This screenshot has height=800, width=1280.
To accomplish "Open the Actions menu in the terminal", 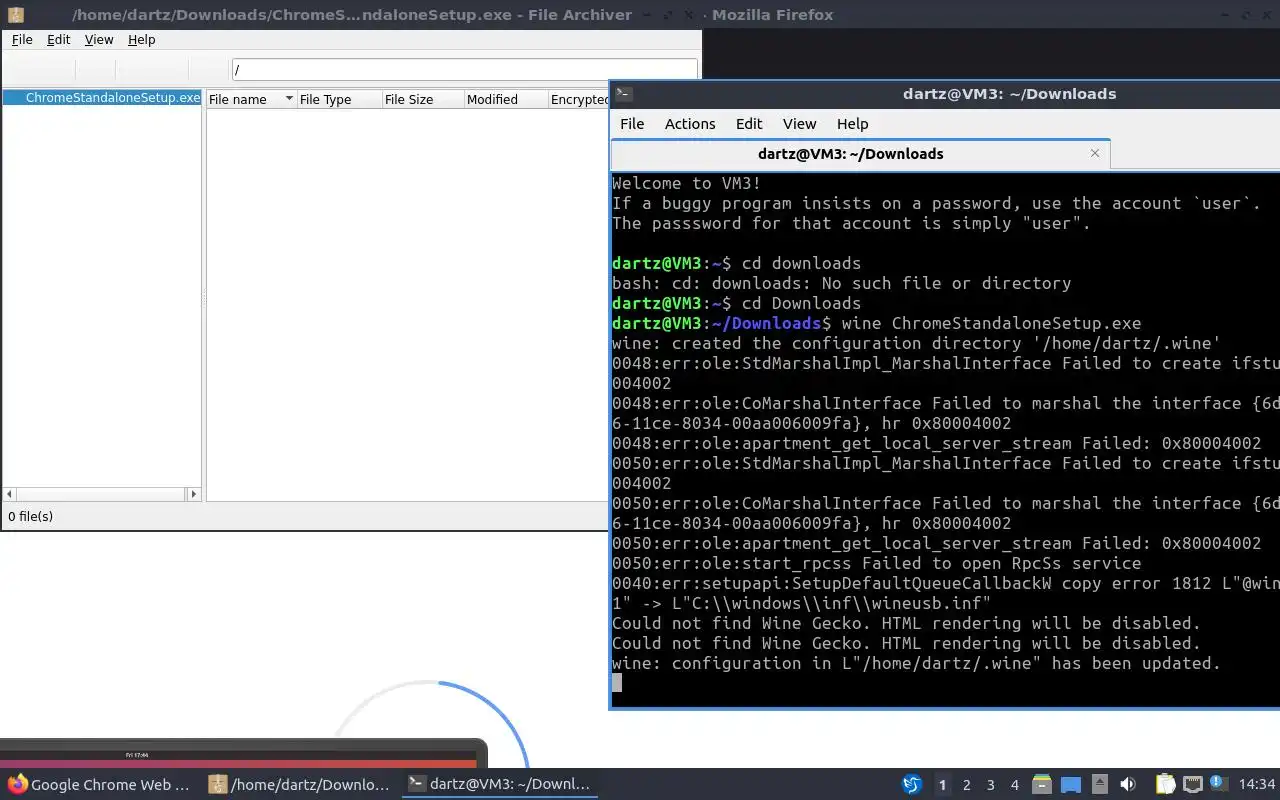I will [690, 124].
